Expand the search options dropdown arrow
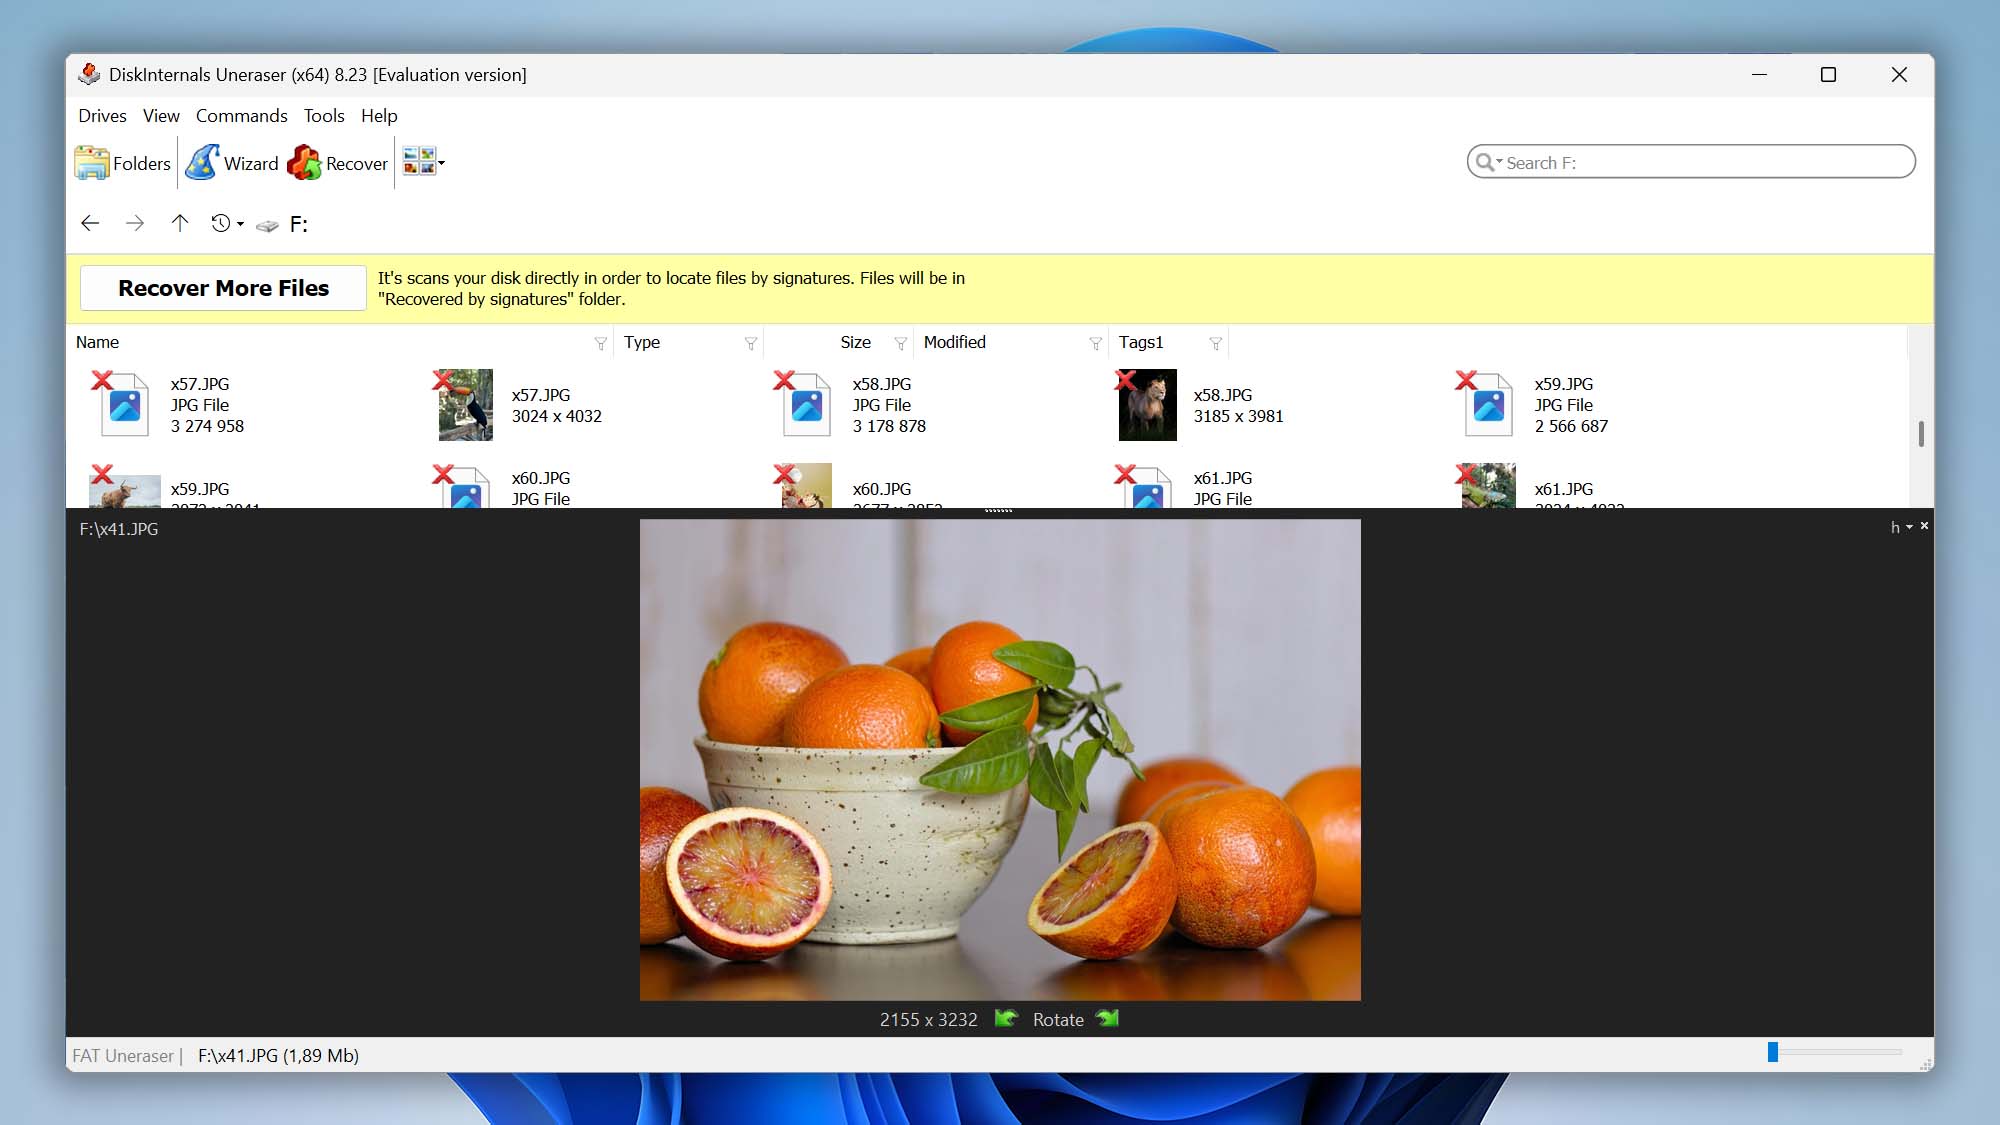This screenshot has height=1125, width=2000. pyautogui.click(x=1499, y=162)
